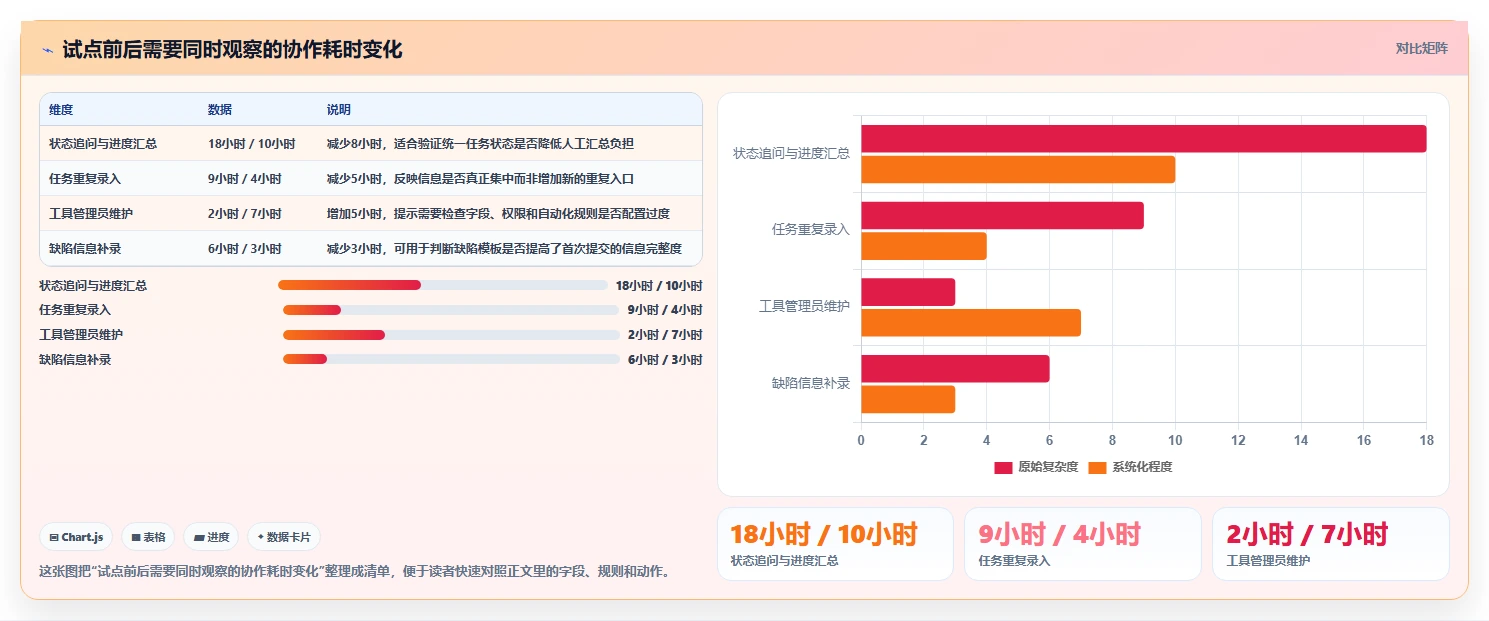Viewport: 1489px width, 621px height.
Task: Click chart axis label 工具管理员维护
Action: (804, 306)
